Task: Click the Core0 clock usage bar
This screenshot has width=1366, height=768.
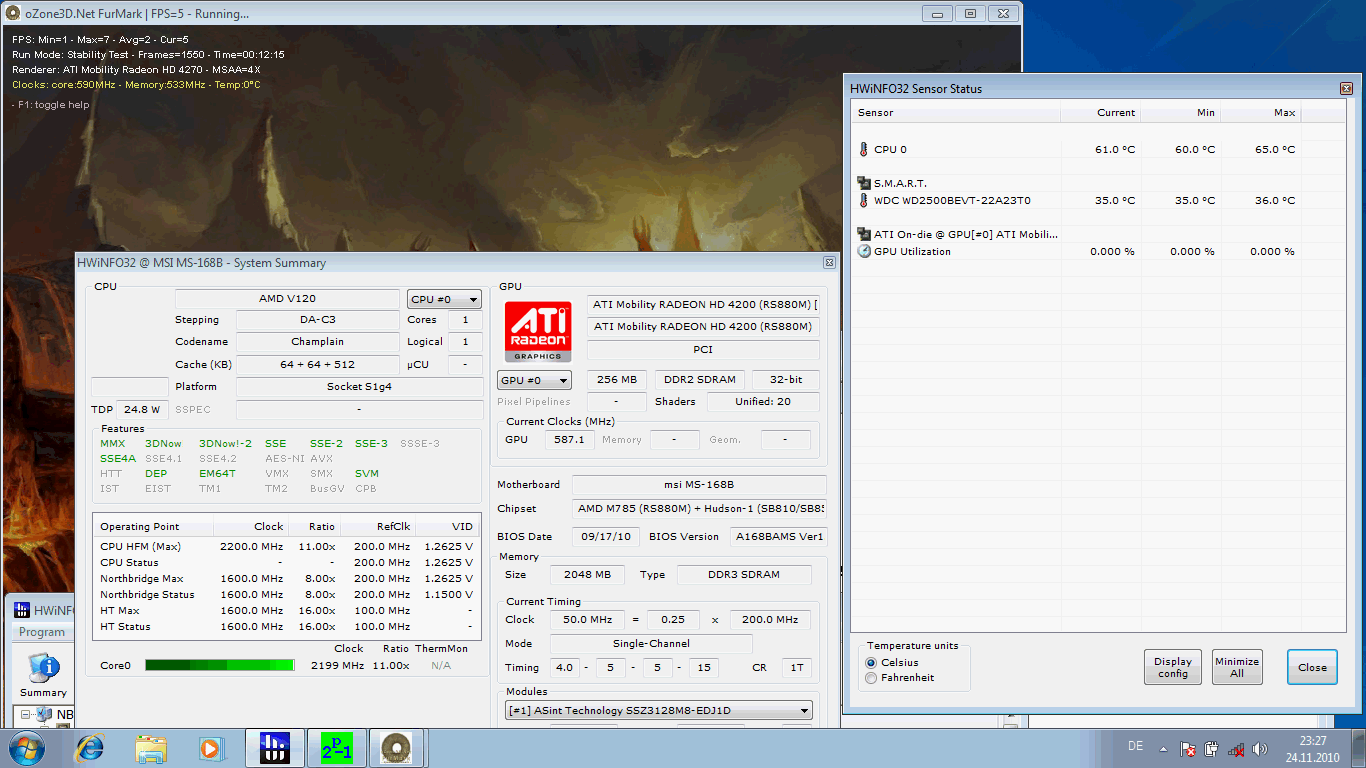Action: (x=220, y=665)
